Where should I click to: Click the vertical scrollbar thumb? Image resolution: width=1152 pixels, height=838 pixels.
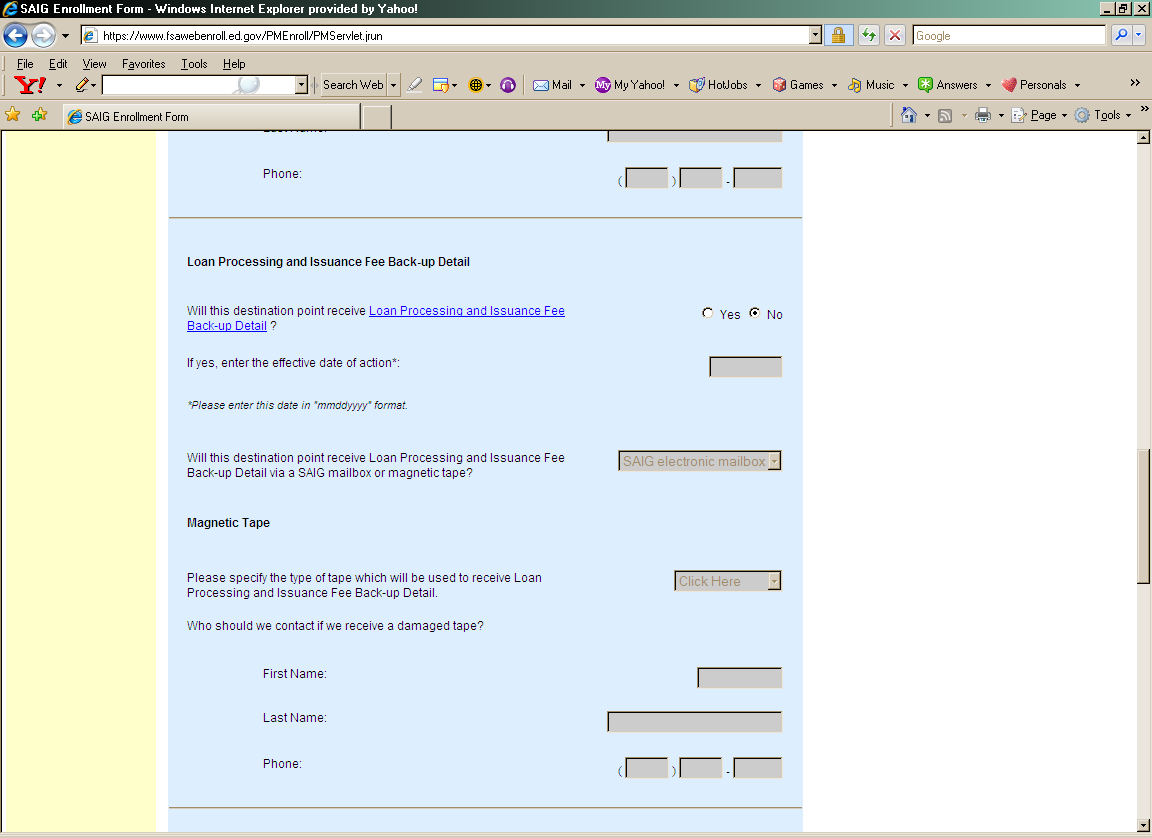[1143, 515]
